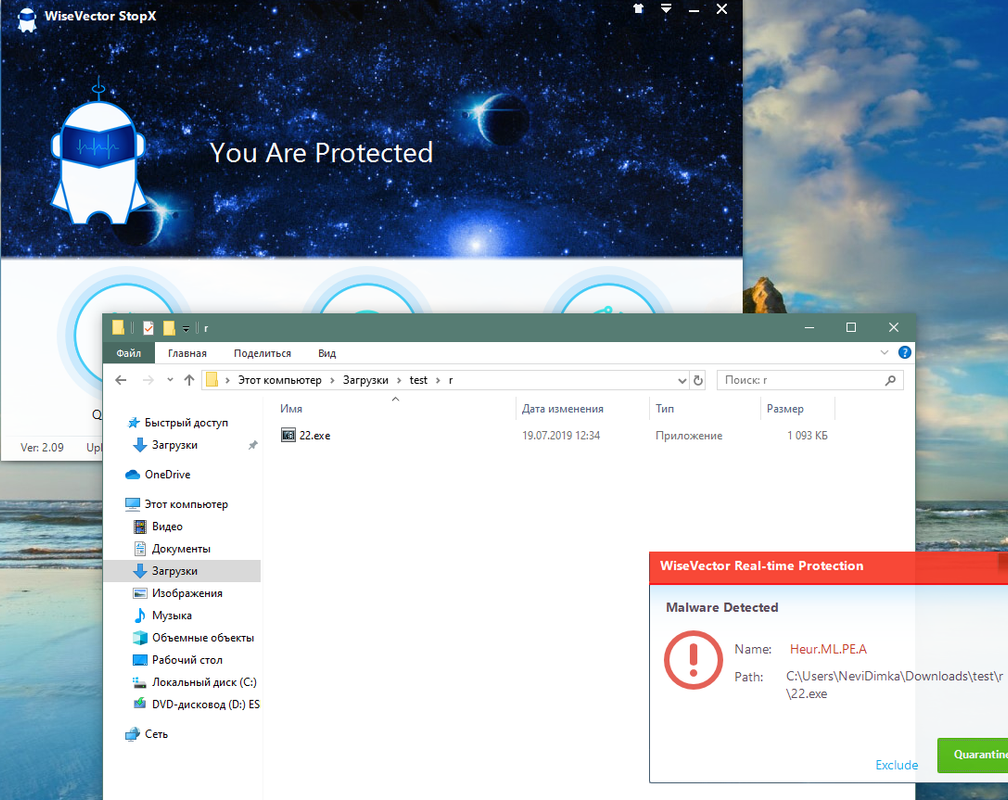The width and height of the screenshot is (1008, 800).
Task: Click the Ver: 2.09 version label
Action: (42, 448)
